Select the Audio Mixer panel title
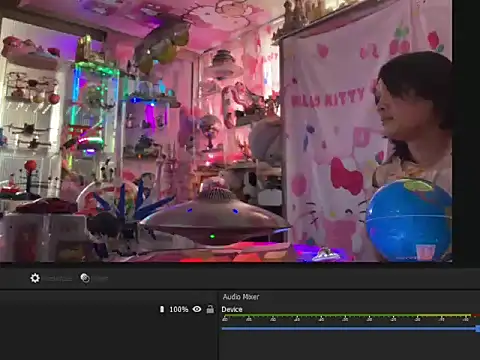 click(x=241, y=297)
